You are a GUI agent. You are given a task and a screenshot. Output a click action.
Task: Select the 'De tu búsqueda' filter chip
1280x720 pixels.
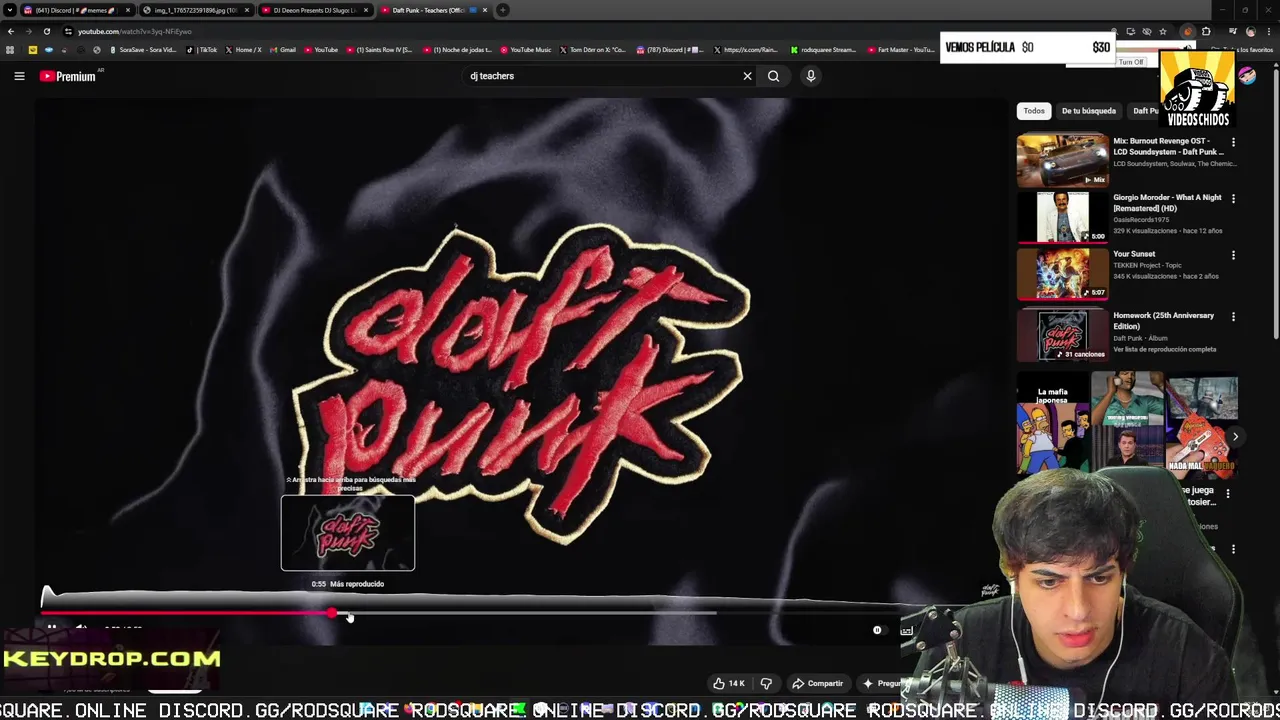pos(1088,111)
